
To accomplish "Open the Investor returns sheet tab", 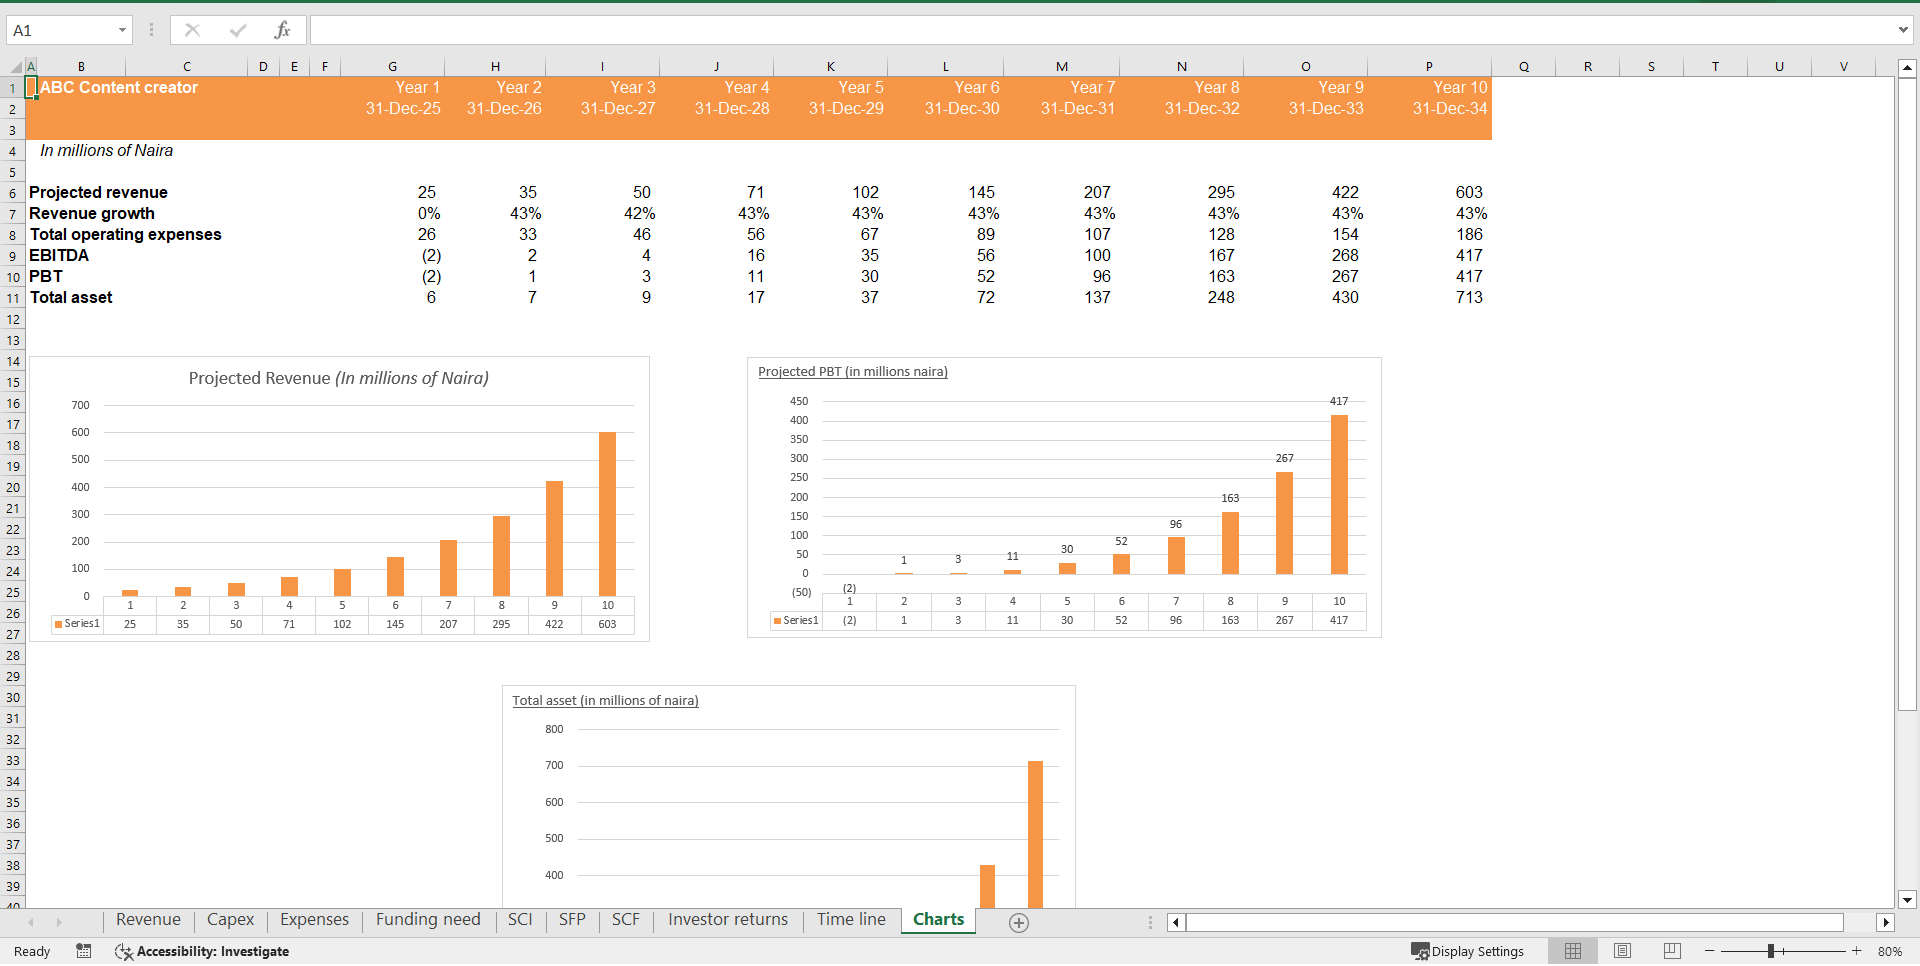I will pyautogui.click(x=728, y=920).
